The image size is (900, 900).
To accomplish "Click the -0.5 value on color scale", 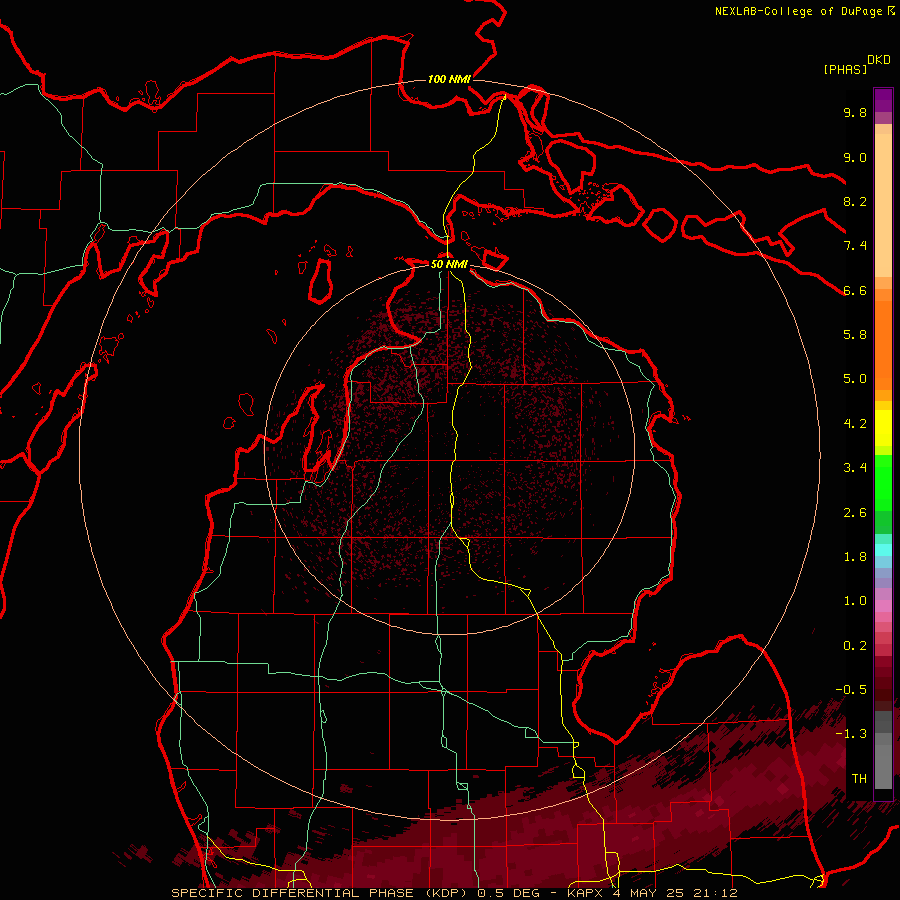I will tap(851, 690).
